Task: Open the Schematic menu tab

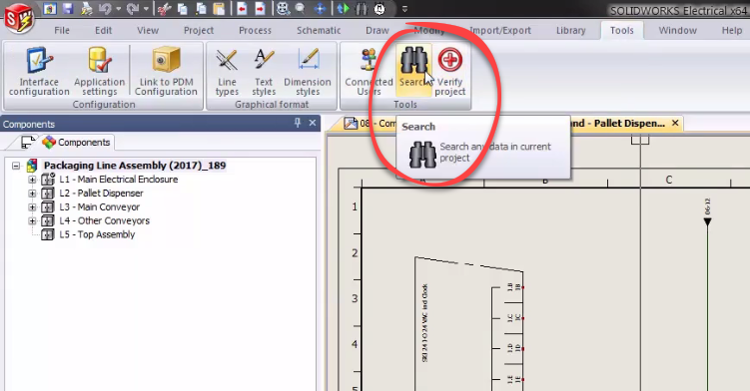Action: 319,30
